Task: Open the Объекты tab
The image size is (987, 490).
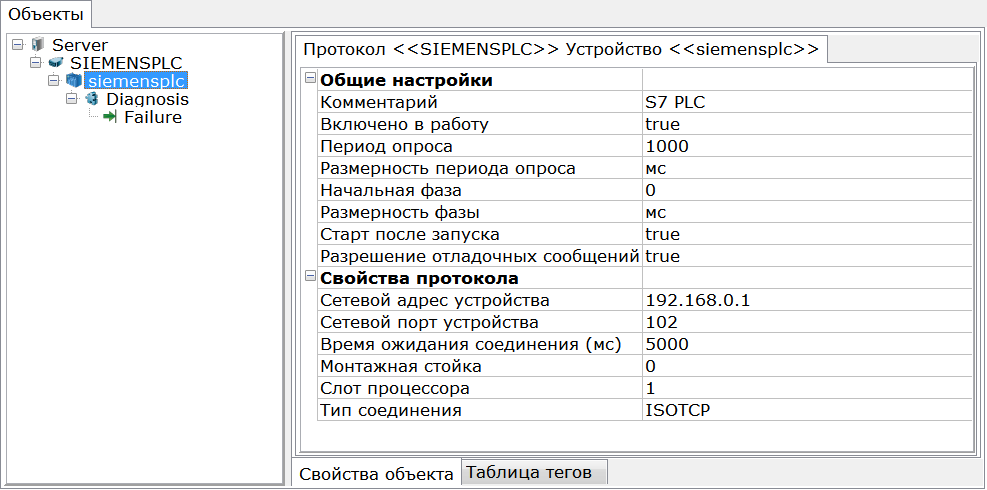Action: 46,13
